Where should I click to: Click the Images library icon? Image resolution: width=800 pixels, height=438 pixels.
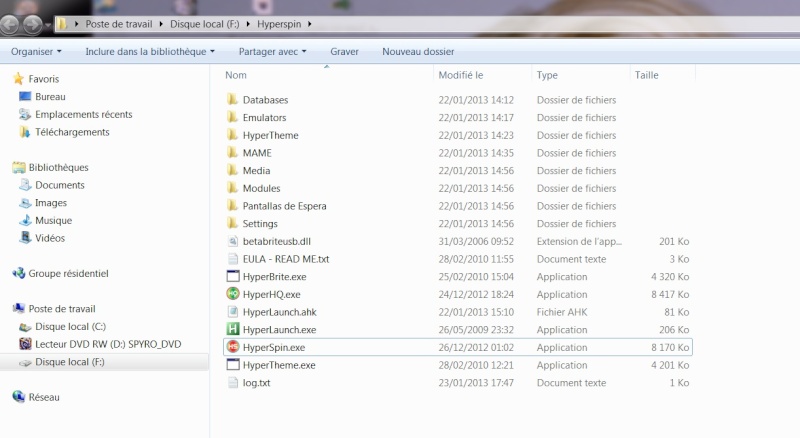[25, 203]
